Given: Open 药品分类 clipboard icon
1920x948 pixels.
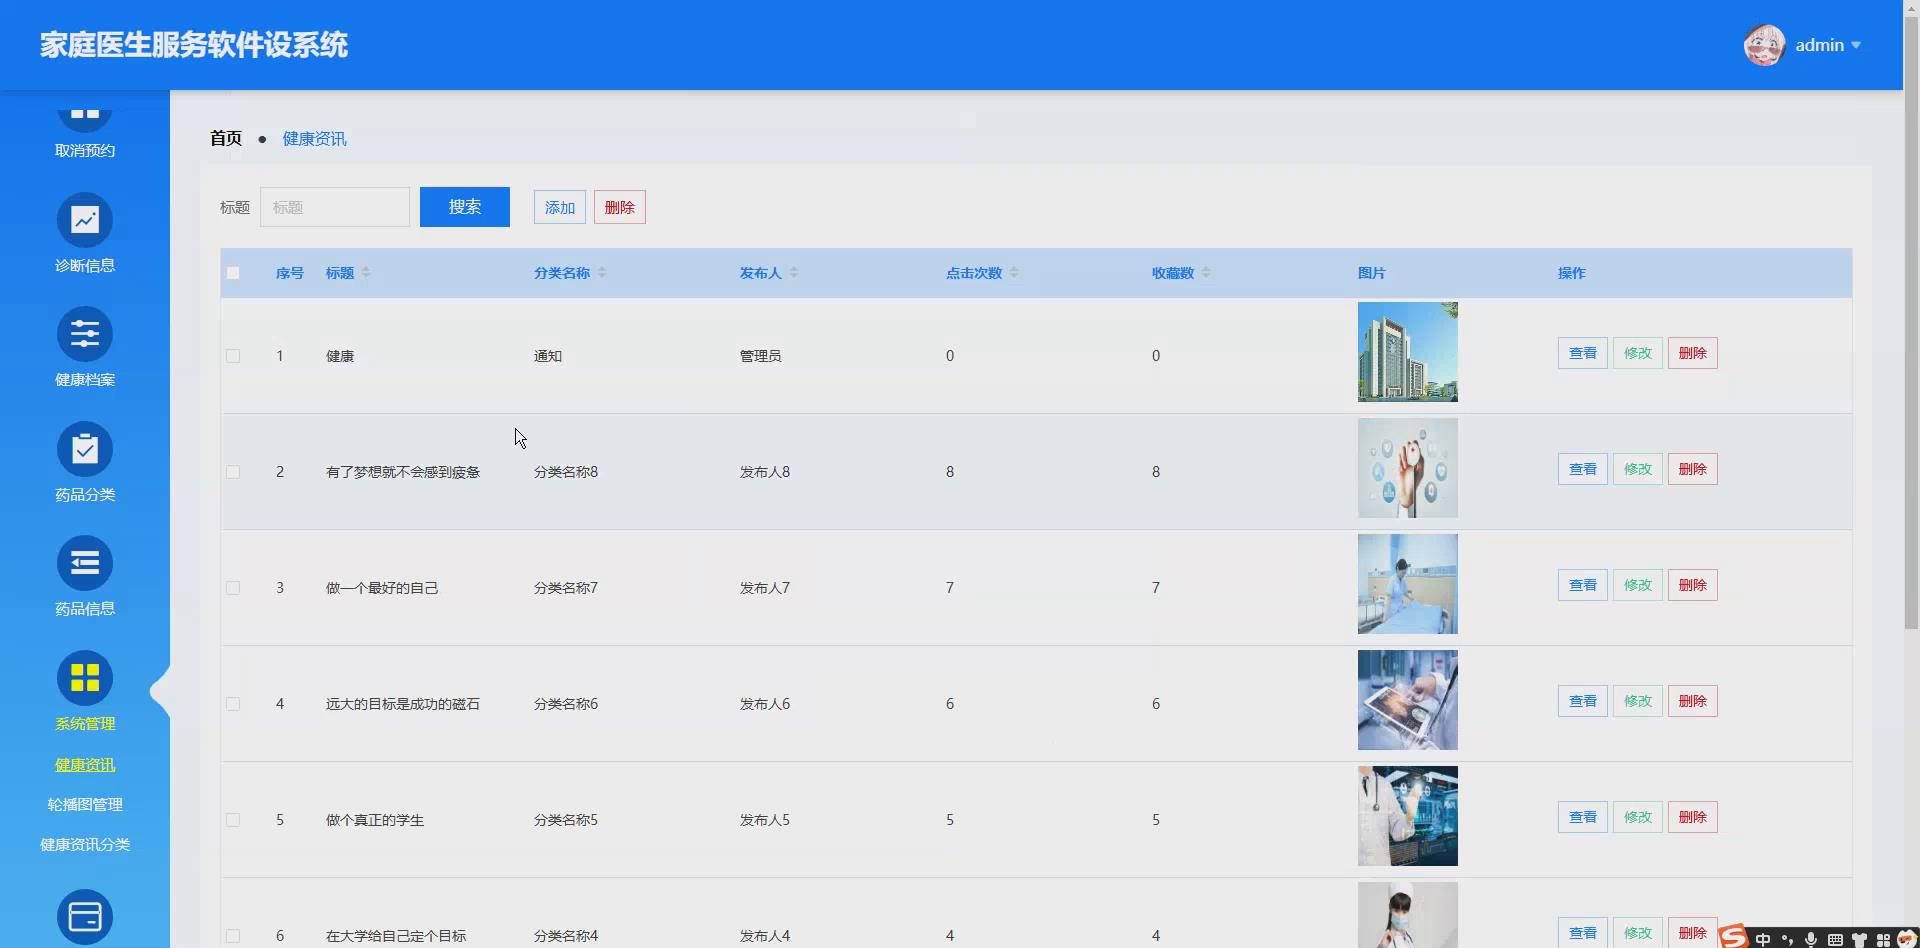Looking at the screenshot, I should (85, 449).
